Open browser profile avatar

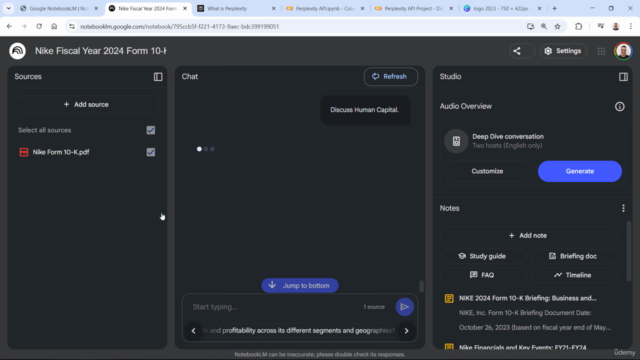616,27
